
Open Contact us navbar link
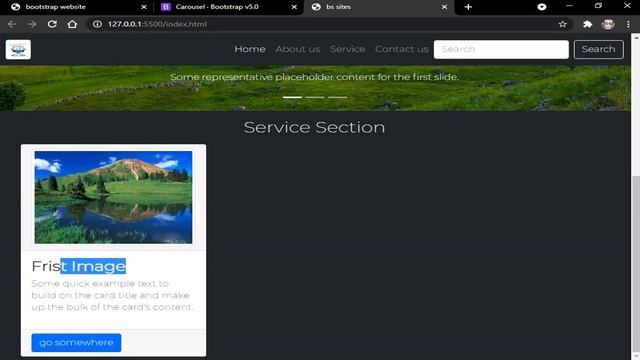coord(402,49)
